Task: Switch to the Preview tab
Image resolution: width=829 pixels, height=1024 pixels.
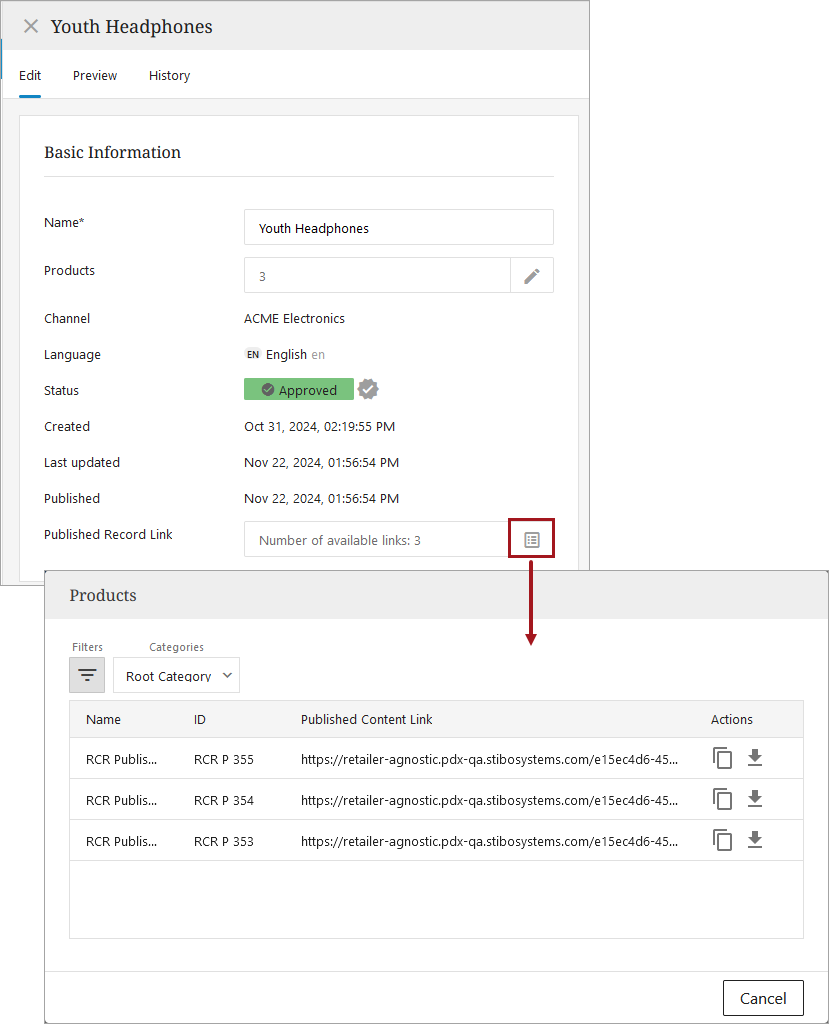Action: pos(95,76)
